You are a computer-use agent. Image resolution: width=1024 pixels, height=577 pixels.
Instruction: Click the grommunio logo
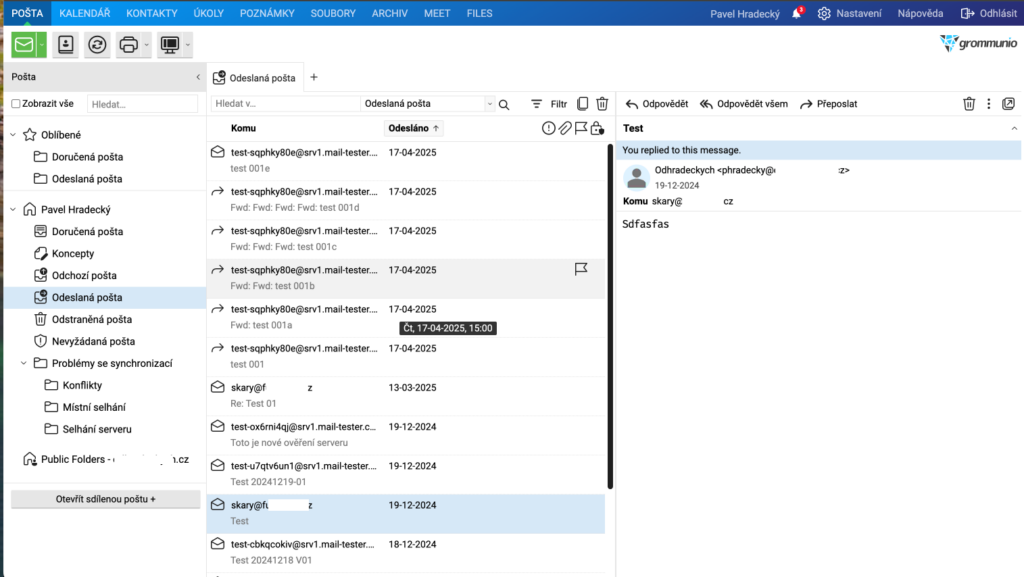click(978, 44)
